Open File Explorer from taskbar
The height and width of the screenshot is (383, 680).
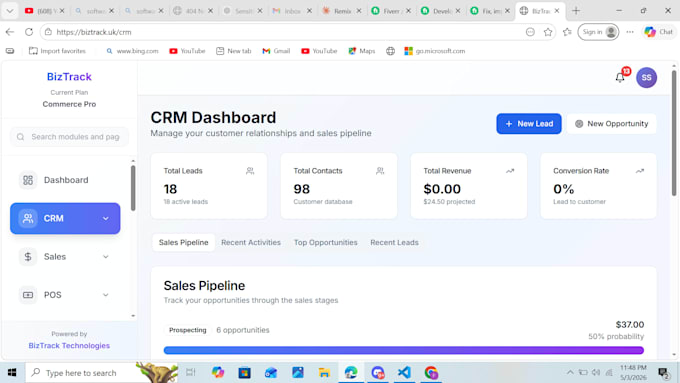coord(324,372)
